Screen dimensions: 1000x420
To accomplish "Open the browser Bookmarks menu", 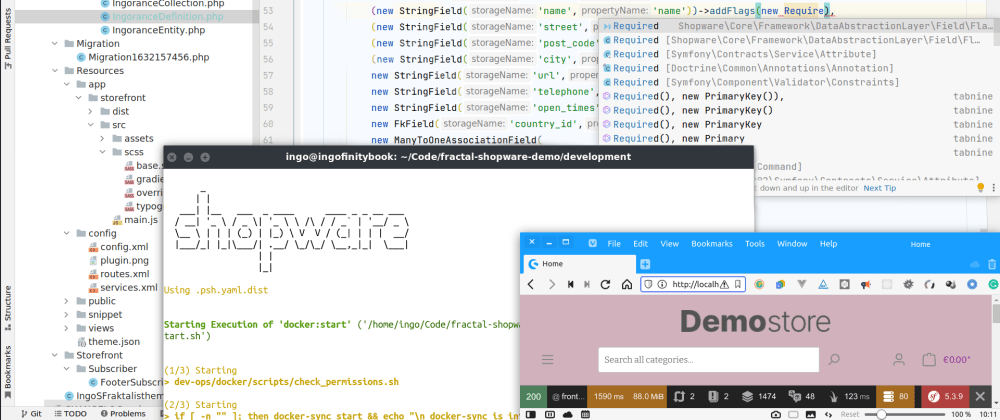I will (712, 243).
